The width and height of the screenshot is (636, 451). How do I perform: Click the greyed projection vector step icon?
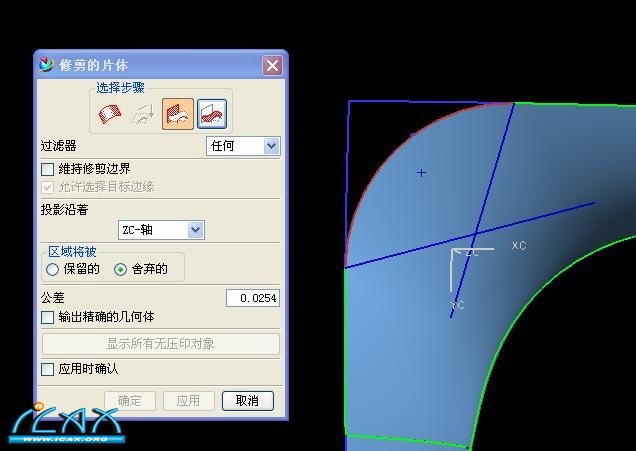(x=144, y=115)
